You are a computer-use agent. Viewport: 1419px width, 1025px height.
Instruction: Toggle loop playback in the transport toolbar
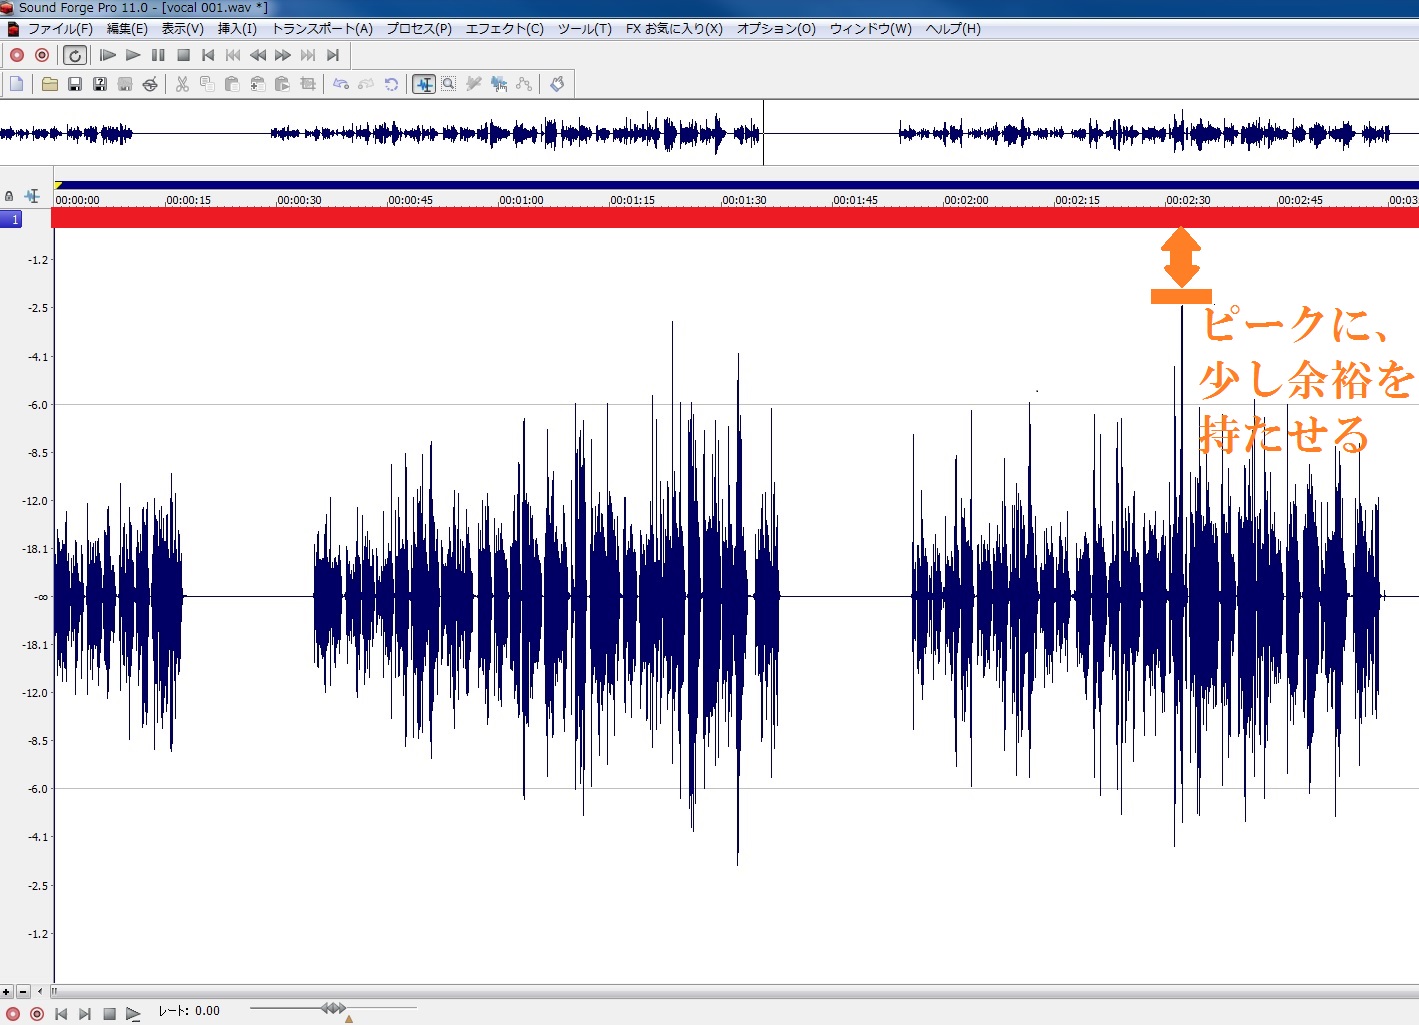pyautogui.click(x=75, y=55)
